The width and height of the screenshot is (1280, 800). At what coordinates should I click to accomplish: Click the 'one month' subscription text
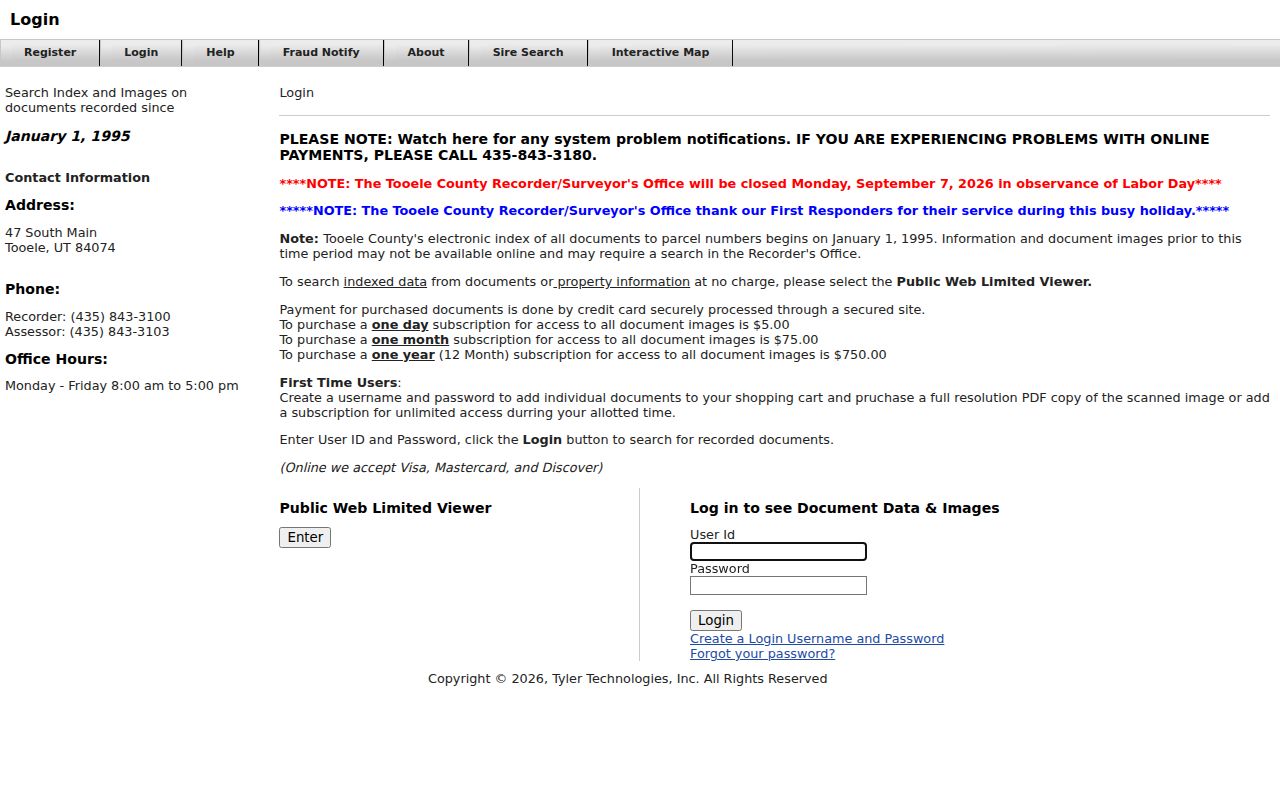[410, 340]
